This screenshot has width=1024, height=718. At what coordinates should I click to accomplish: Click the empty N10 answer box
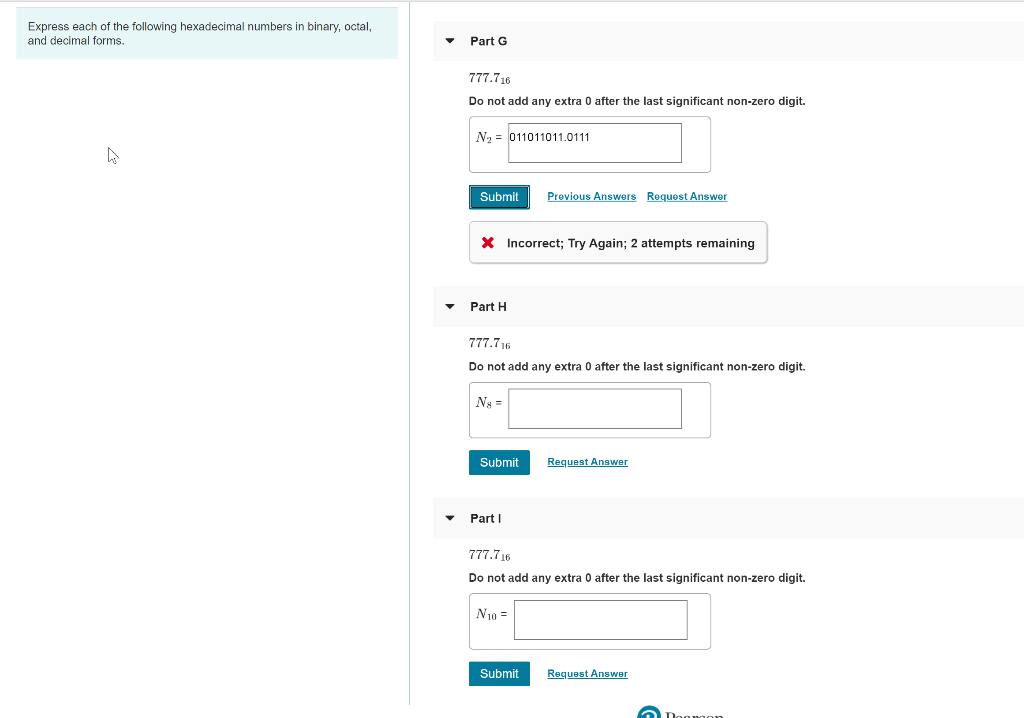click(600, 620)
